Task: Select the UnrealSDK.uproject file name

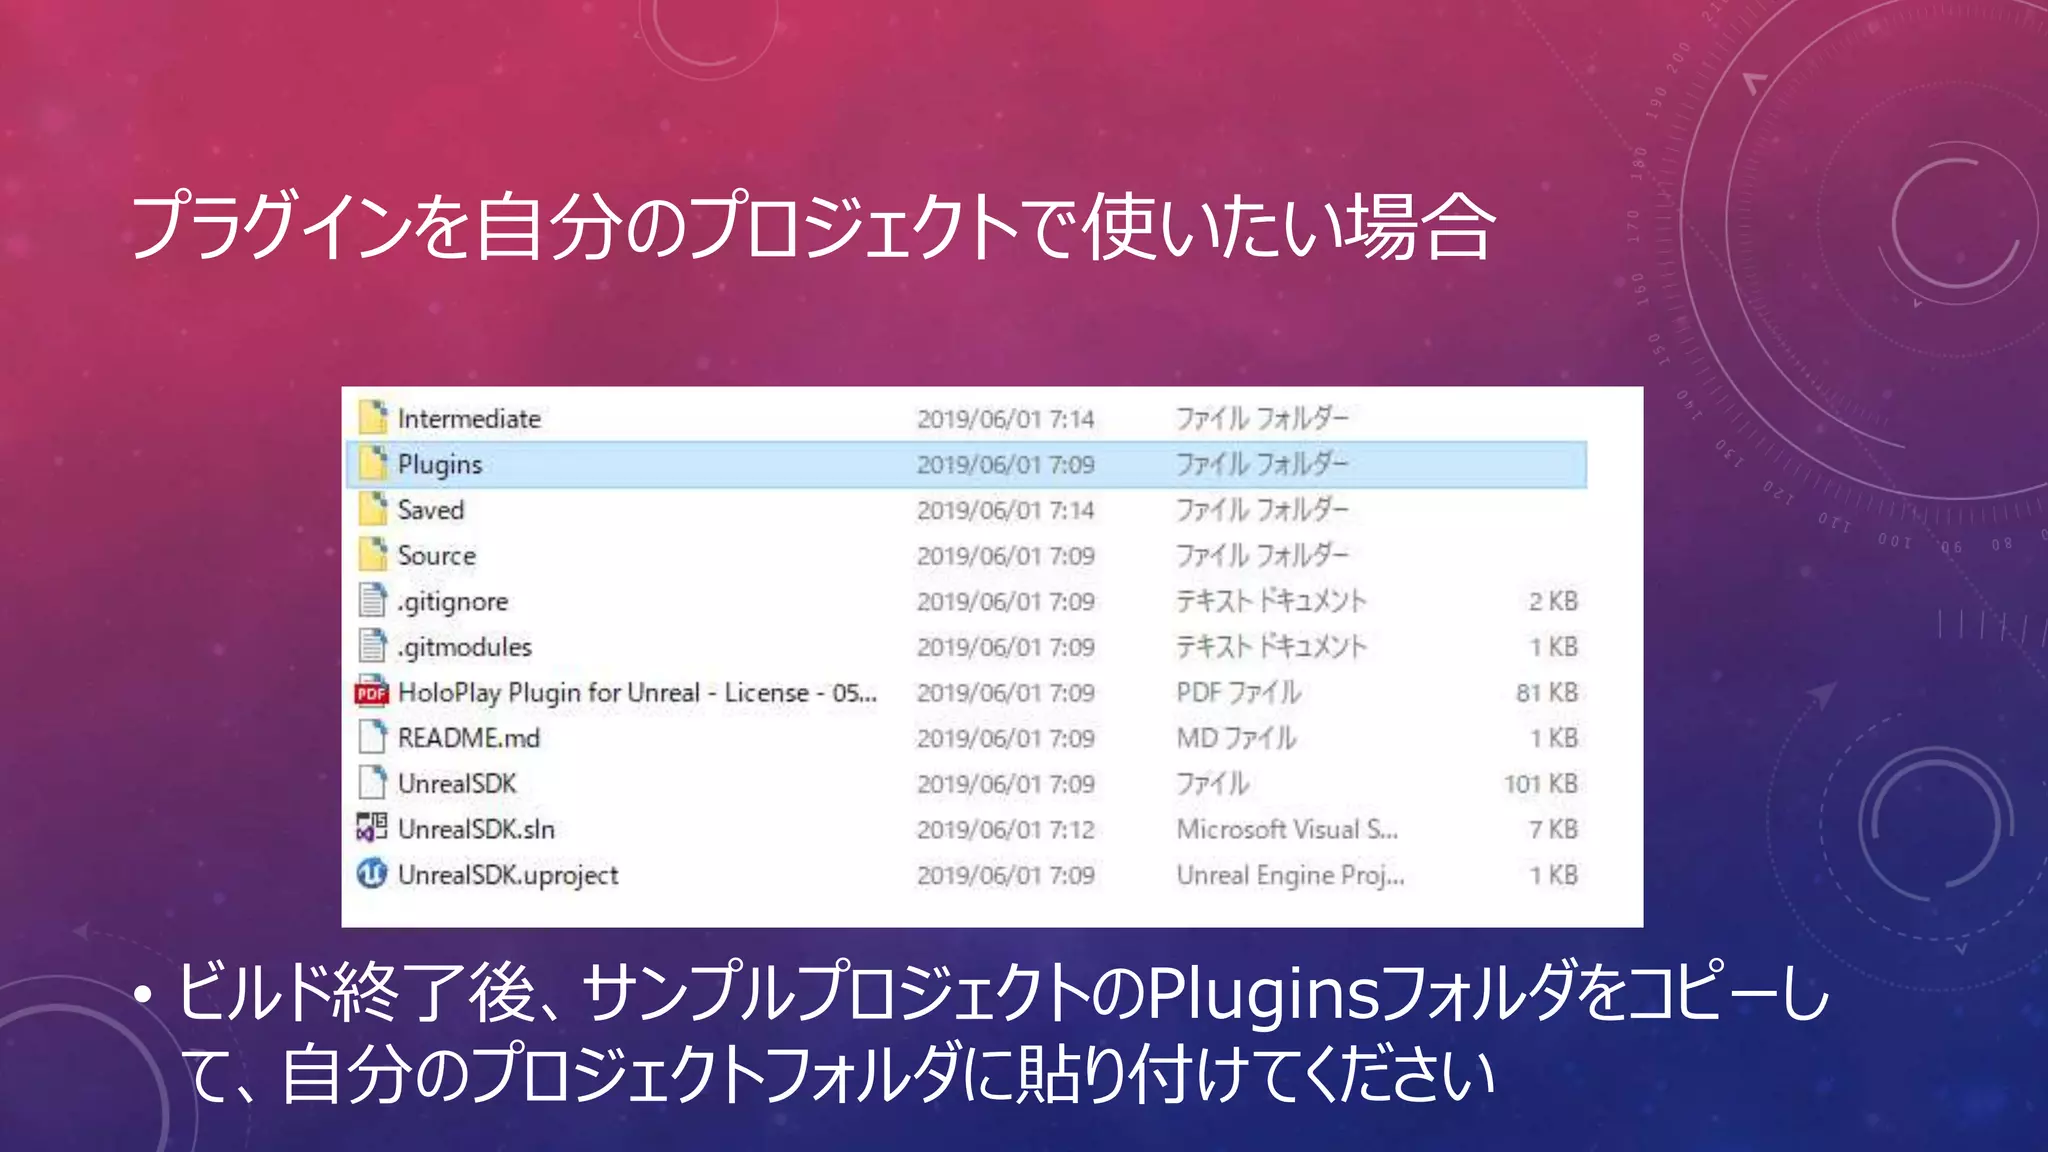Action: click(x=508, y=875)
